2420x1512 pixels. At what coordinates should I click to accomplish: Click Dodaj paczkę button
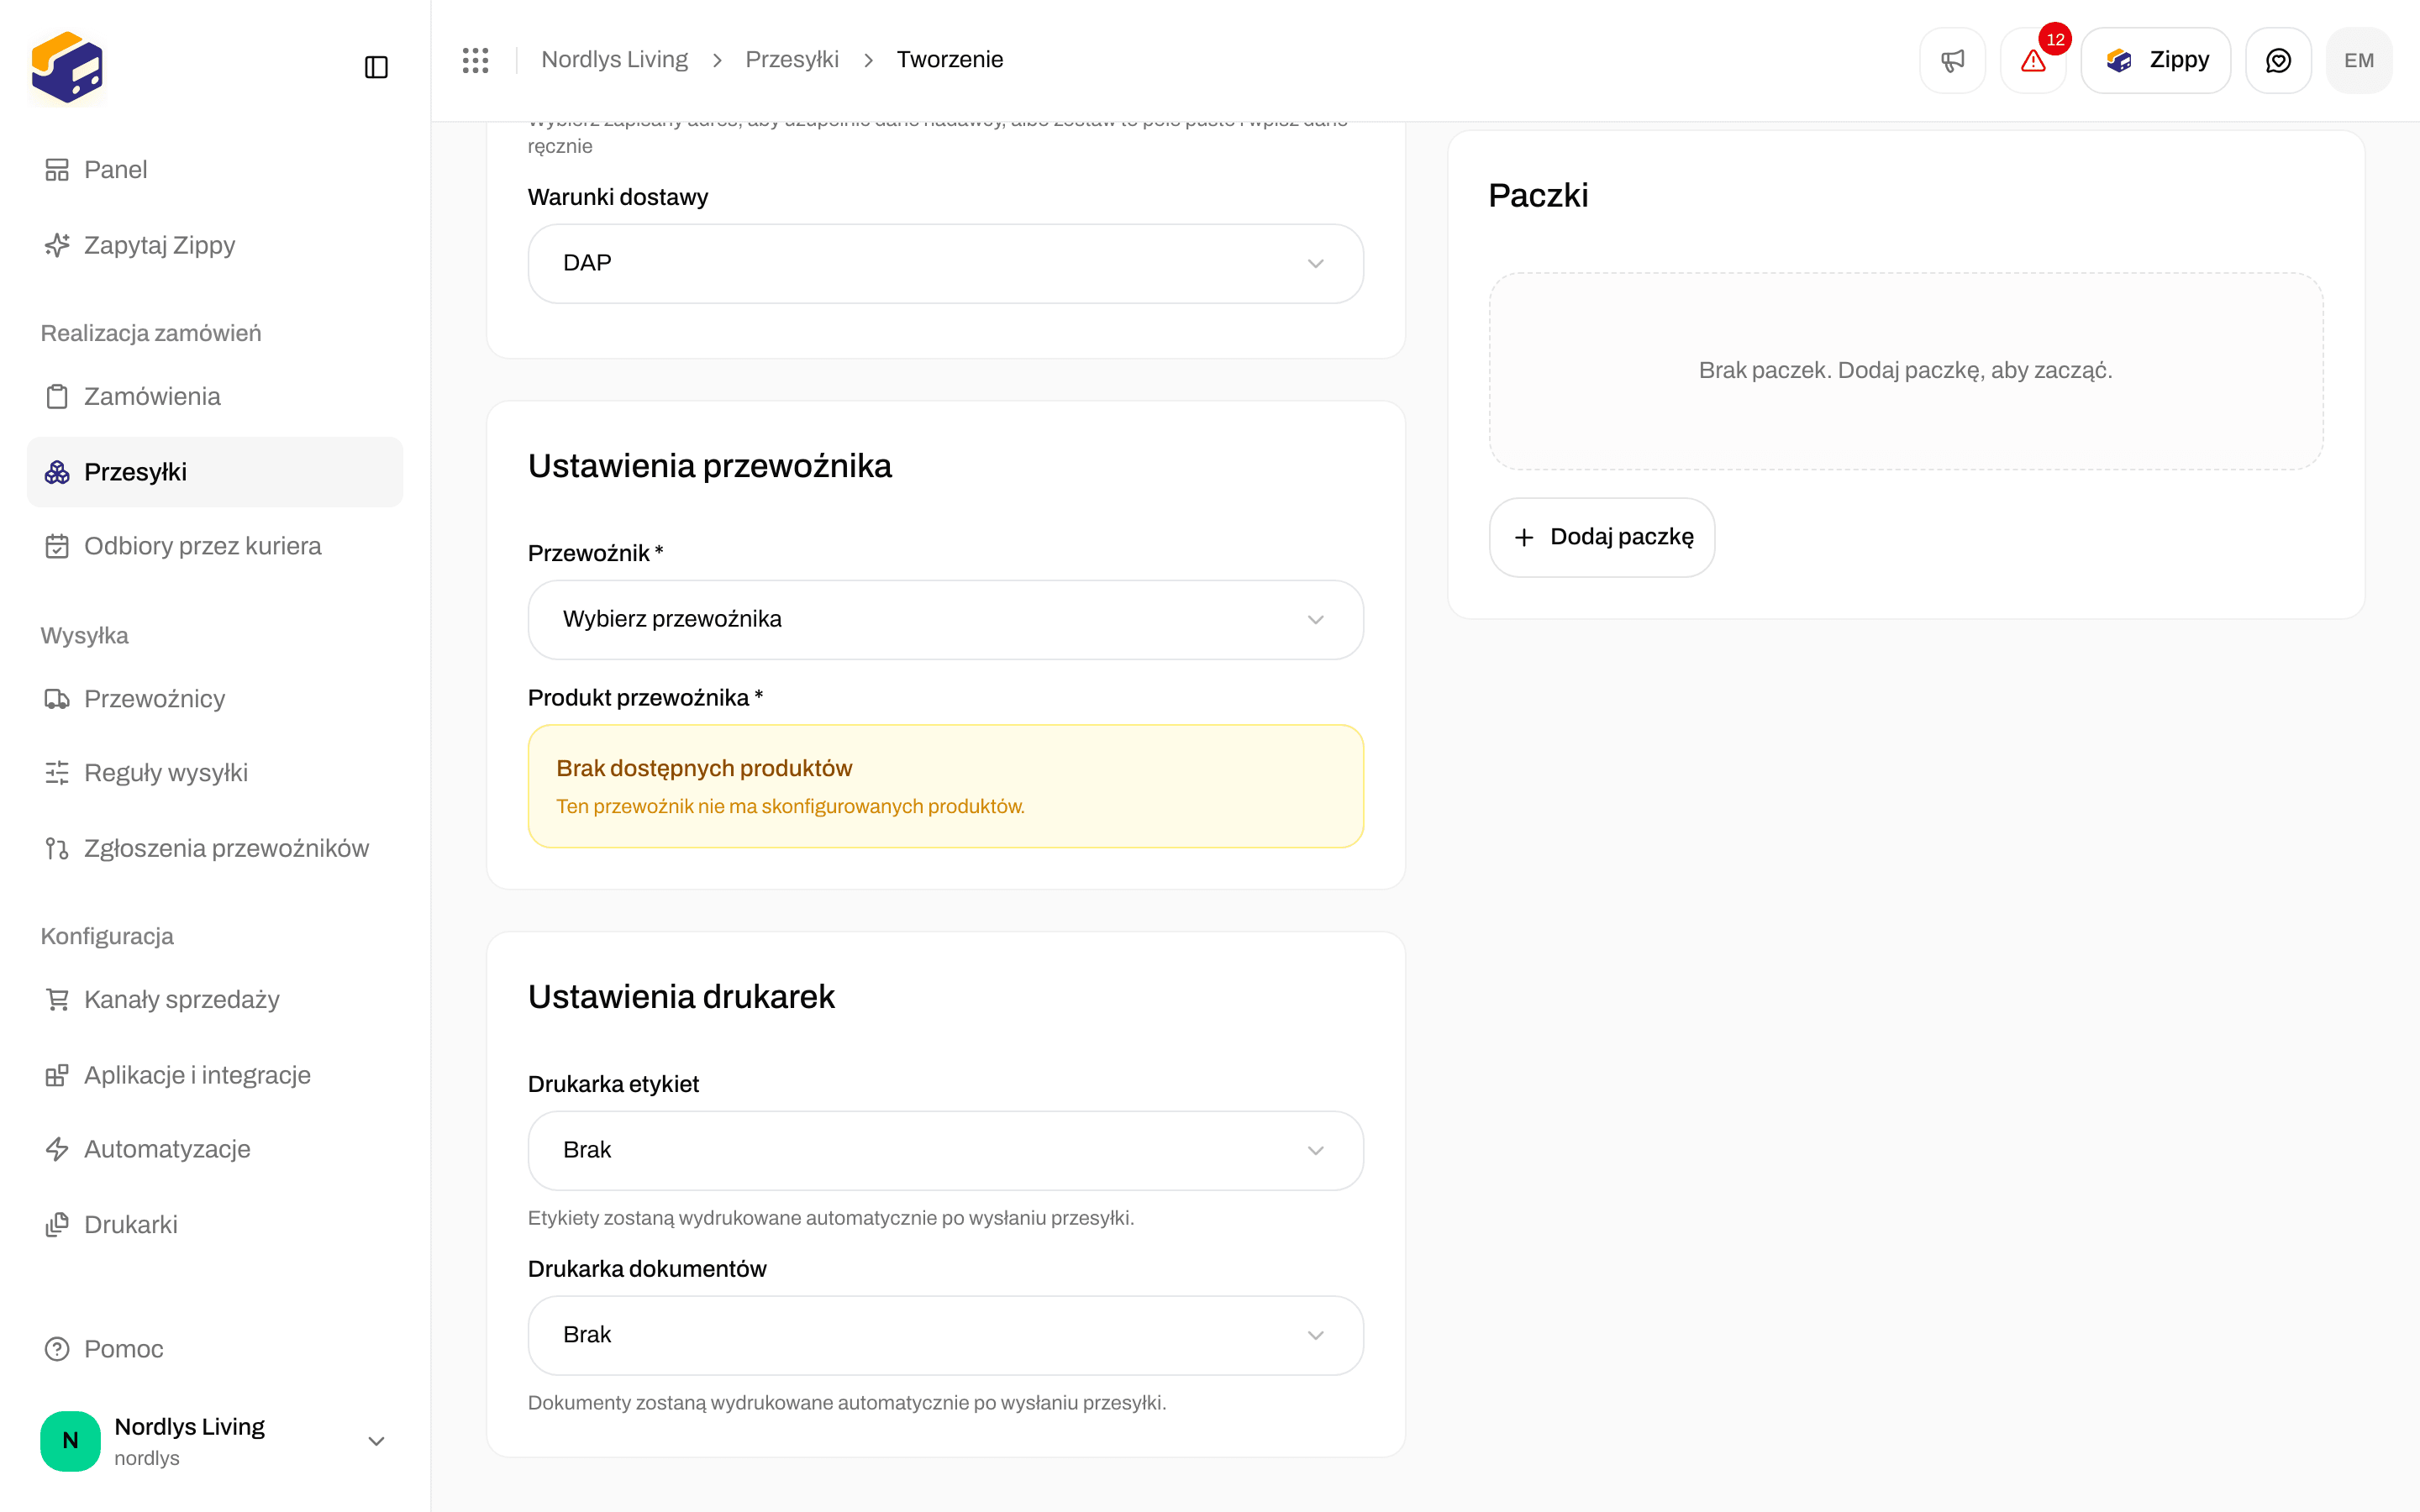click(x=1602, y=537)
